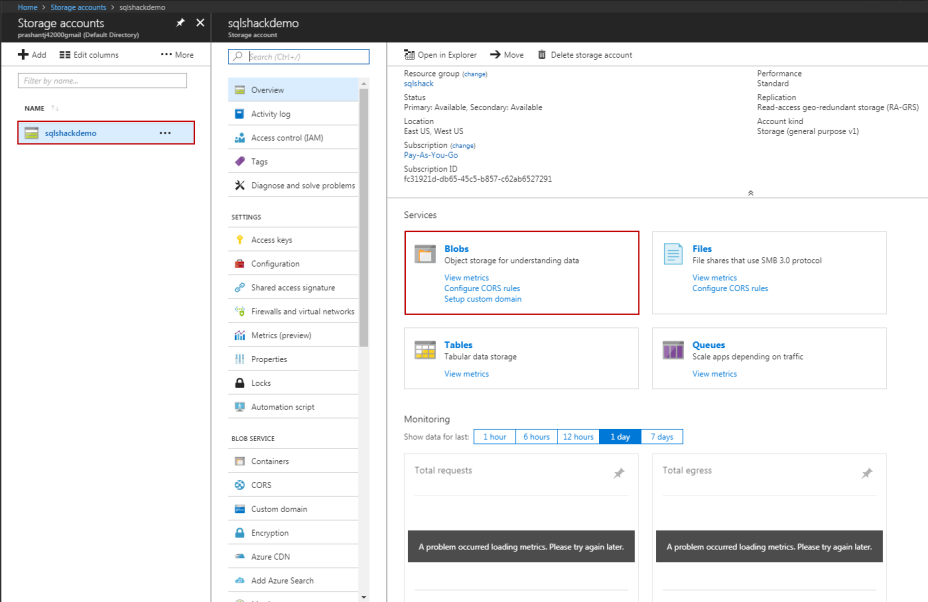Click Delete storage account trash icon
Viewport: 928px width, 602px height.
[542, 55]
